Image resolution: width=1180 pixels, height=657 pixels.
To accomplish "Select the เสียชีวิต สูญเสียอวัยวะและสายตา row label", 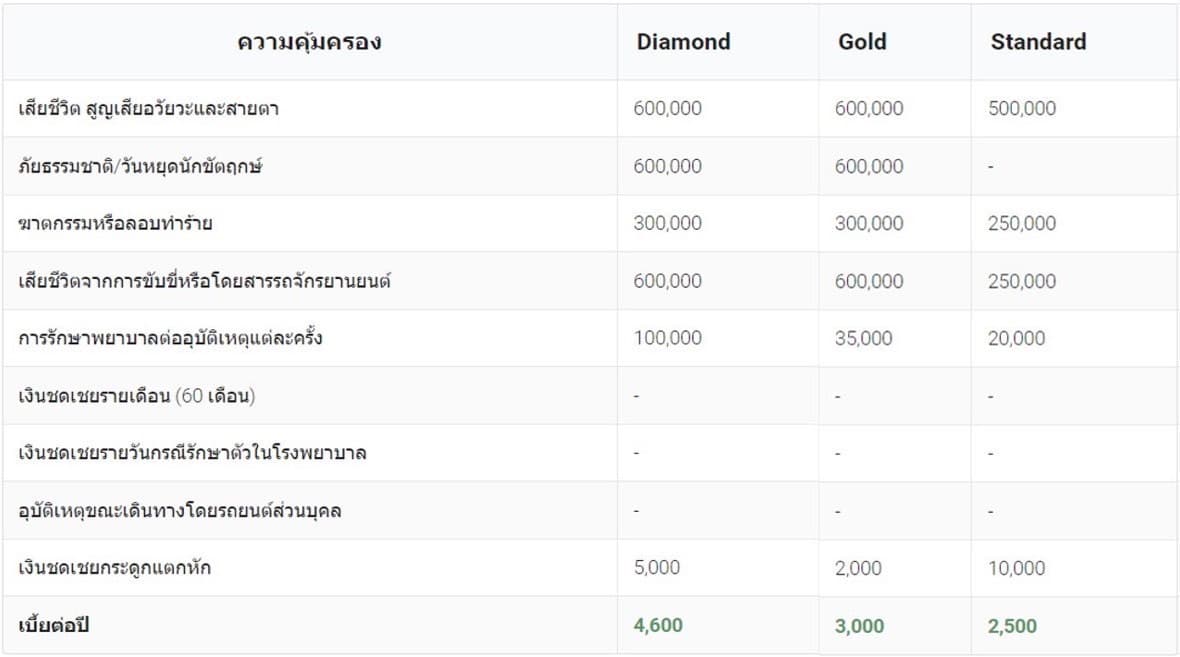I will (148, 109).
